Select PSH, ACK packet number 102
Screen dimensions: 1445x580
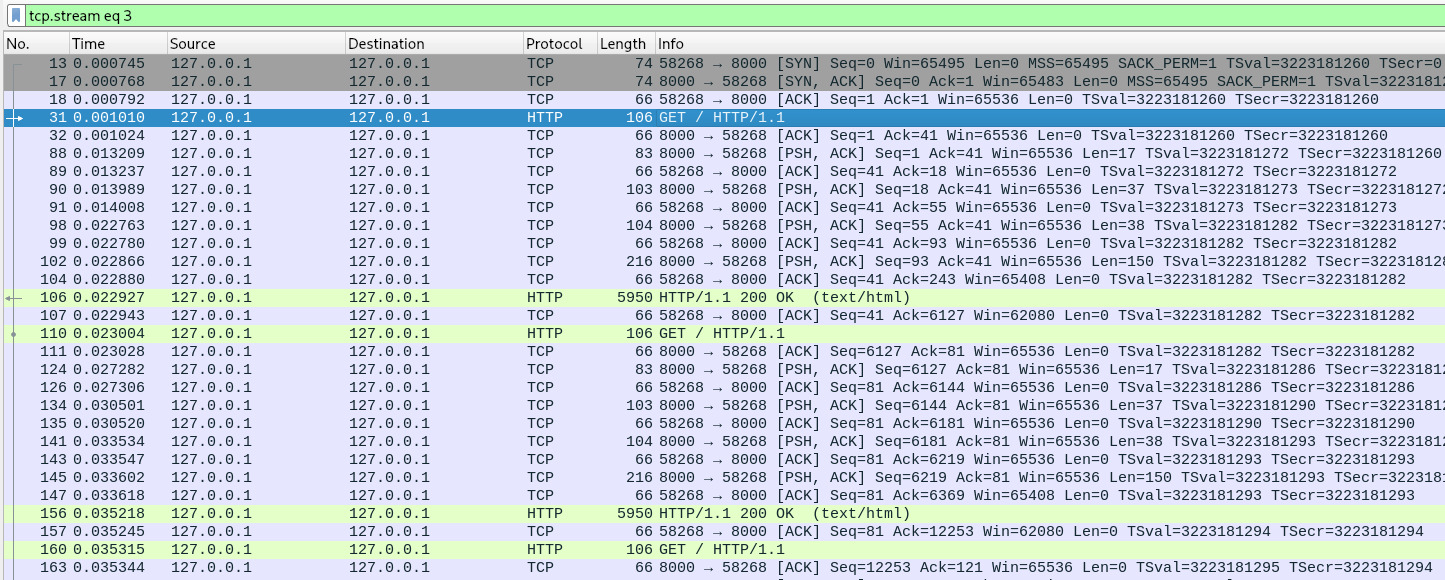(400, 261)
